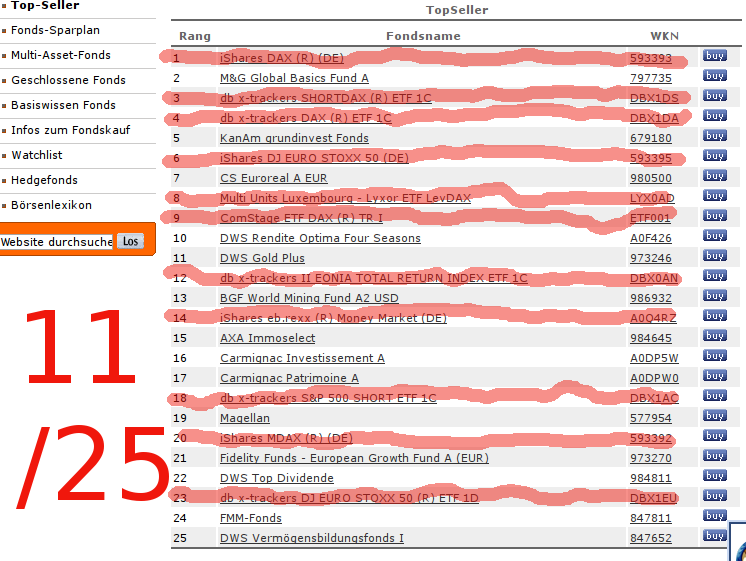746x561 pixels.
Task: Click buy button for BGF World Mining Fund
Action: pyautogui.click(x=715, y=295)
